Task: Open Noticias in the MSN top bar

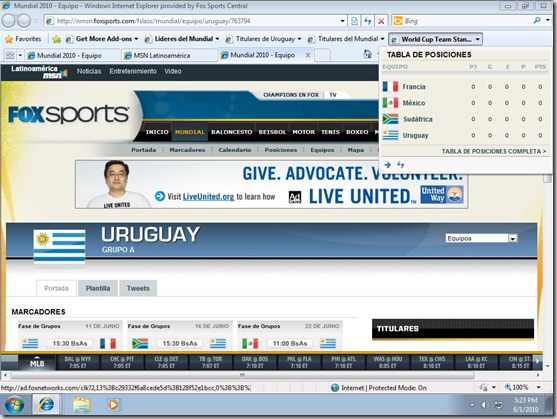Action: [x=89, y=71]
